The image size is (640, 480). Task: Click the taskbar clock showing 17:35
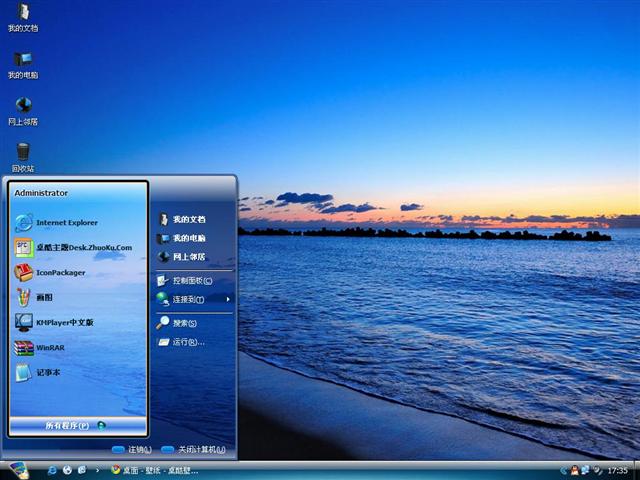pyautogui.click(x=617, y=470)
